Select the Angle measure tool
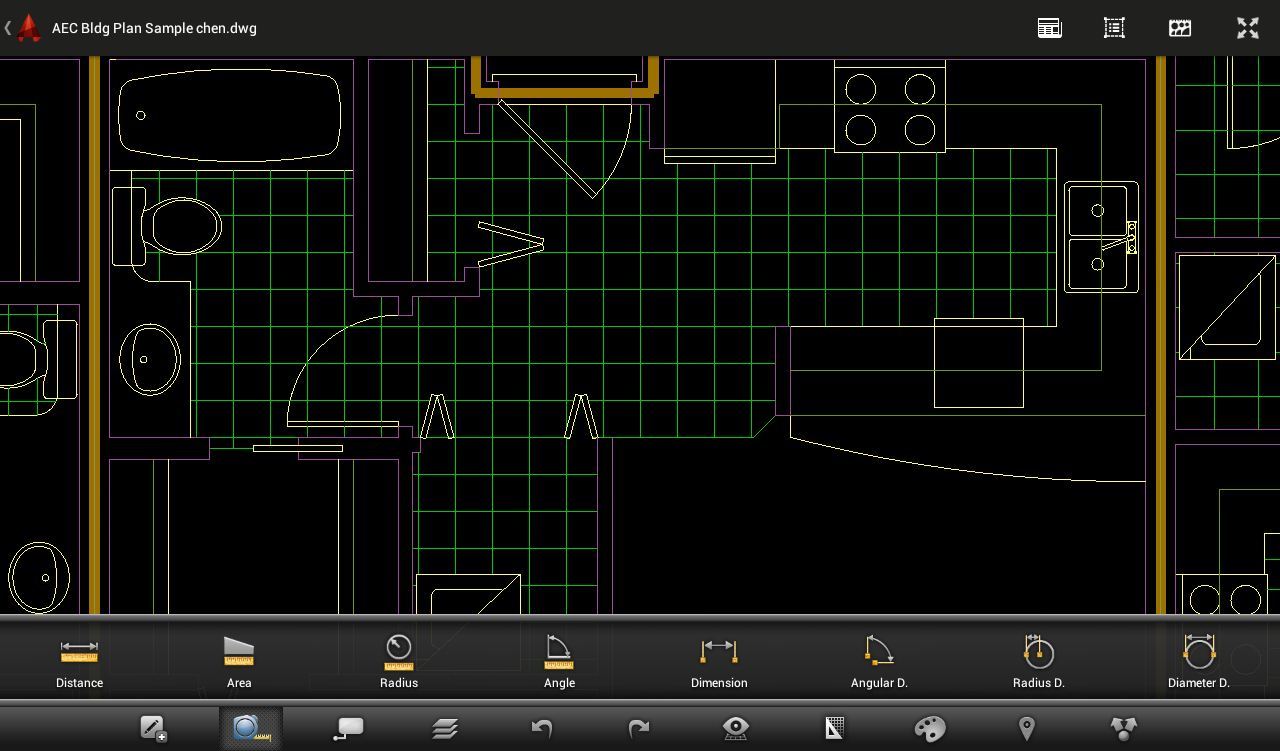Screen dimensions: 1280x751 [x=559, y=662]
